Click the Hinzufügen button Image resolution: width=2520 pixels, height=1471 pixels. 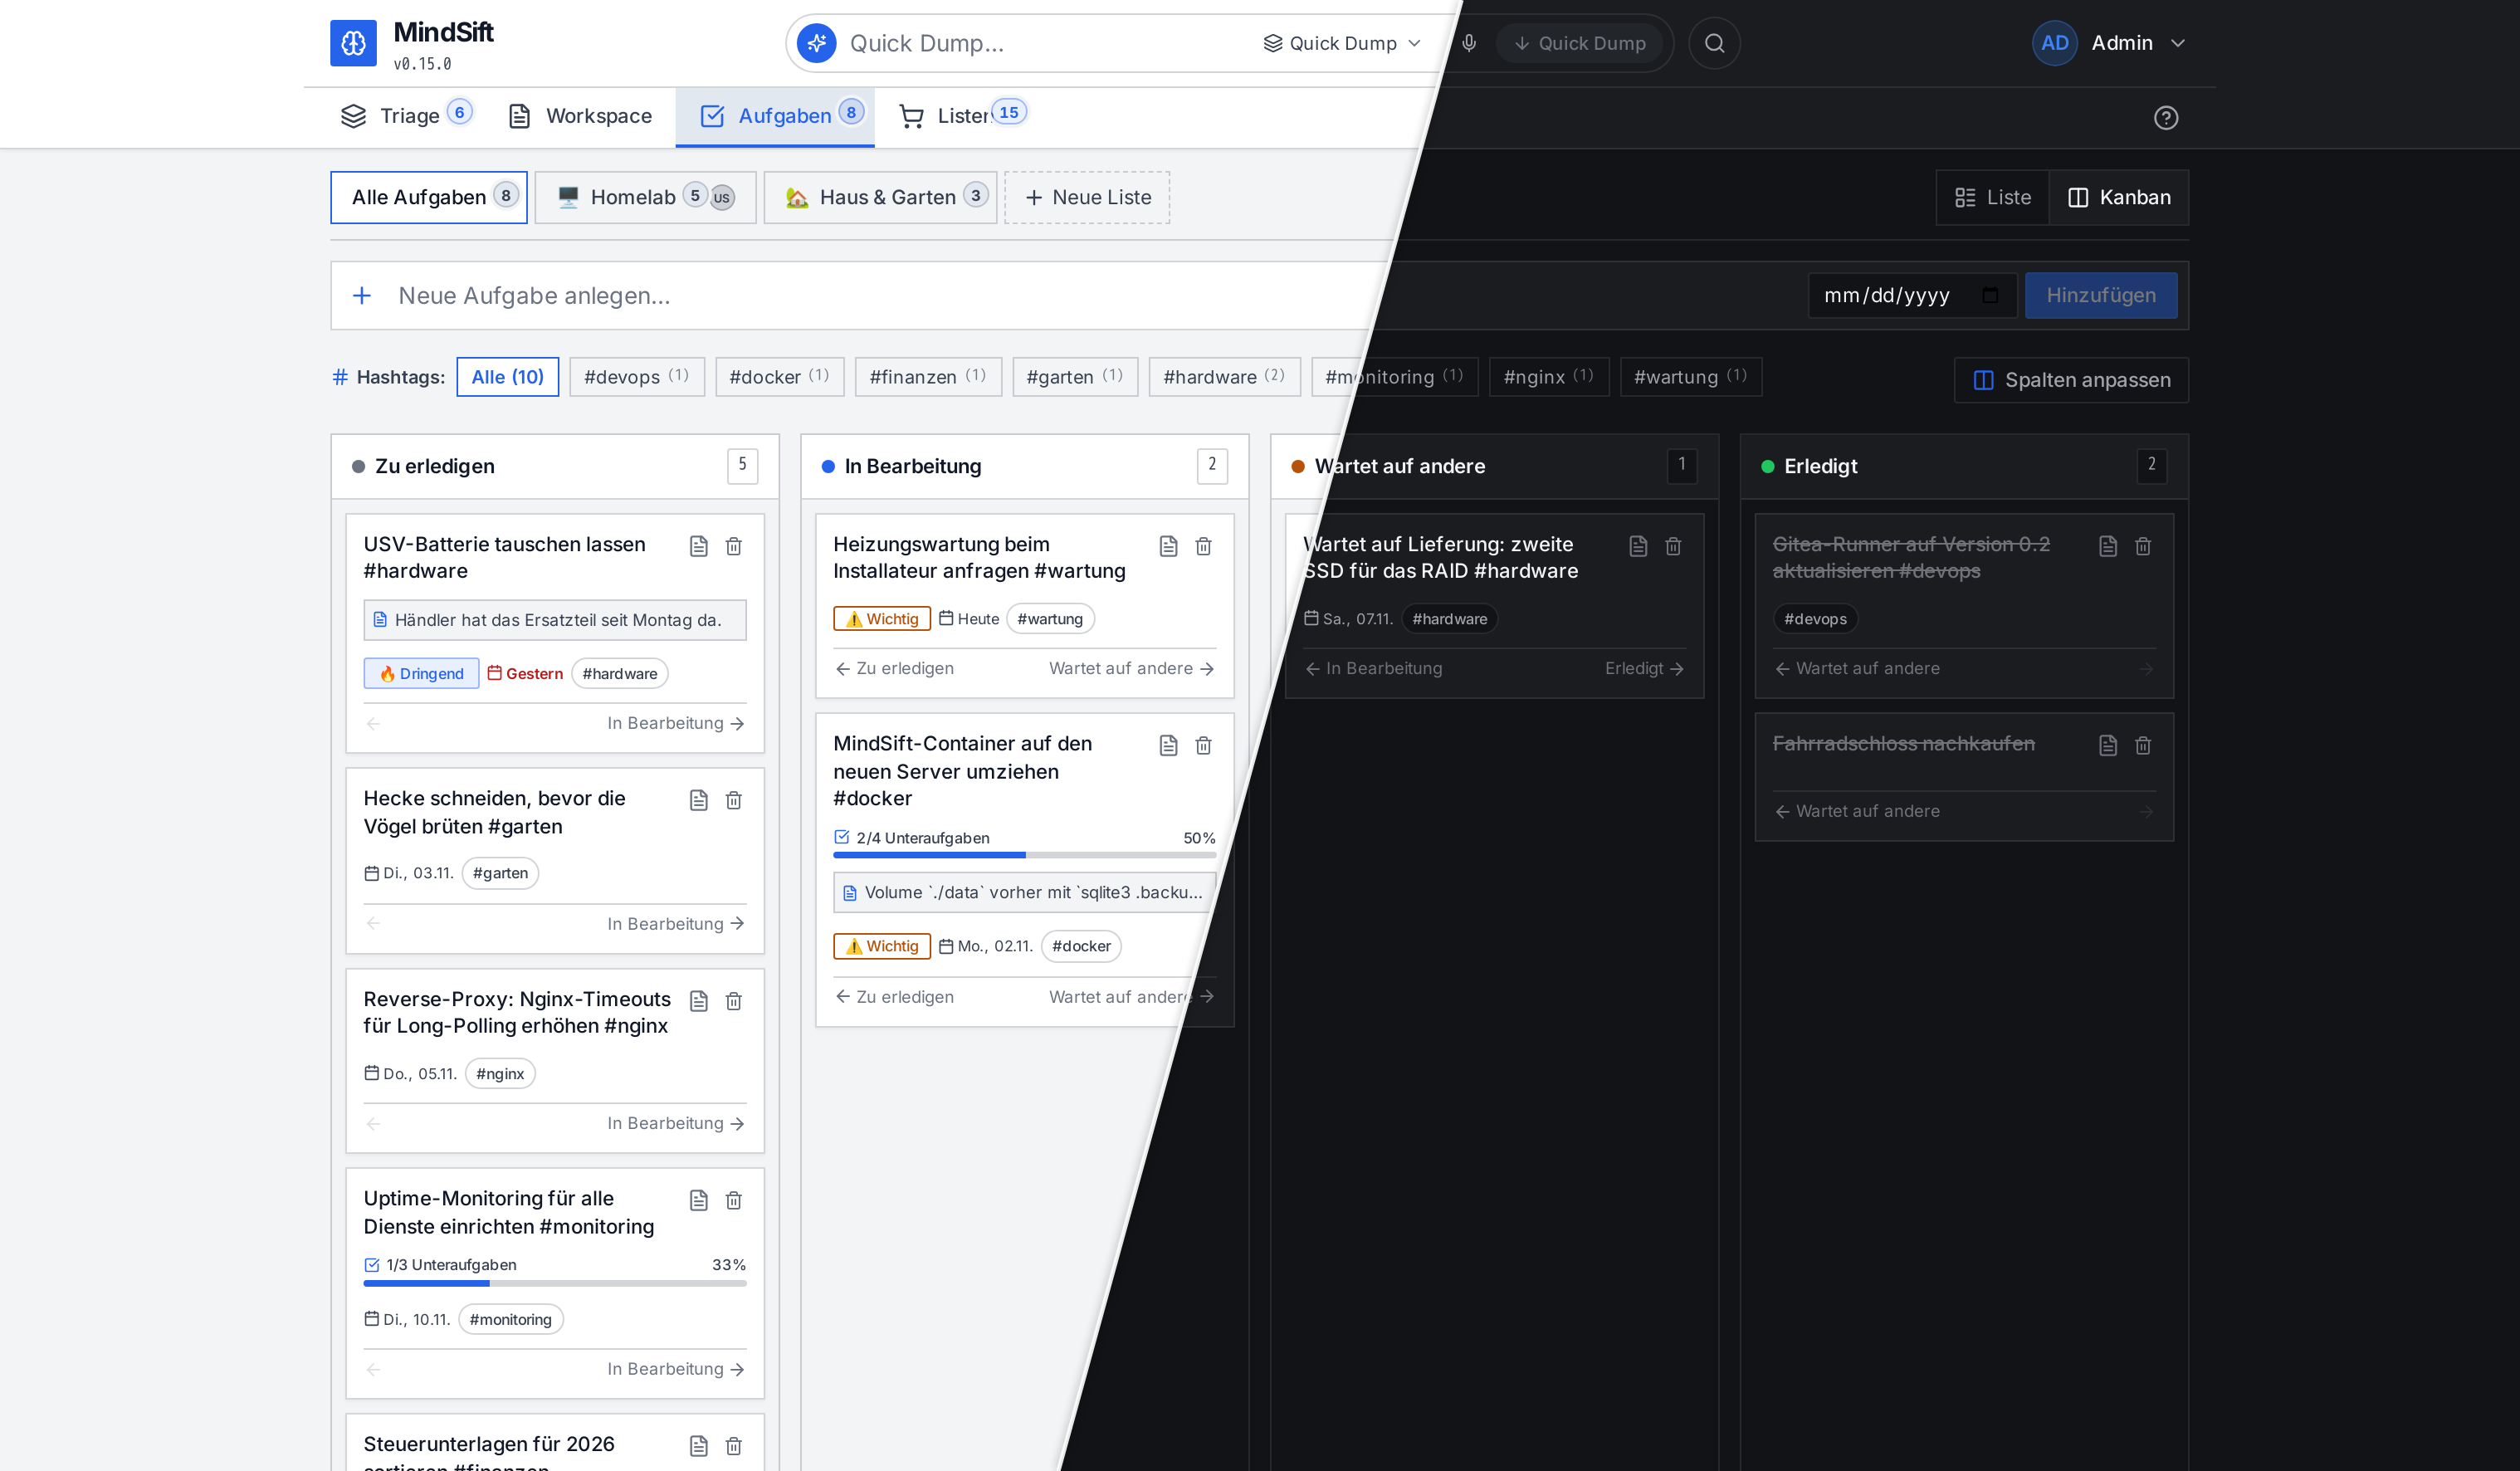(2100, 295)
